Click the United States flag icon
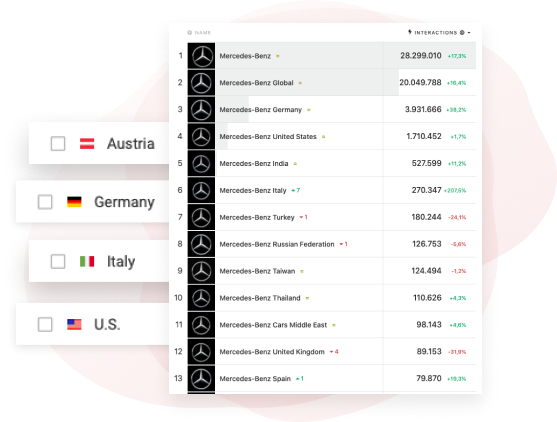The image size is (557, 422). [74, 324]
